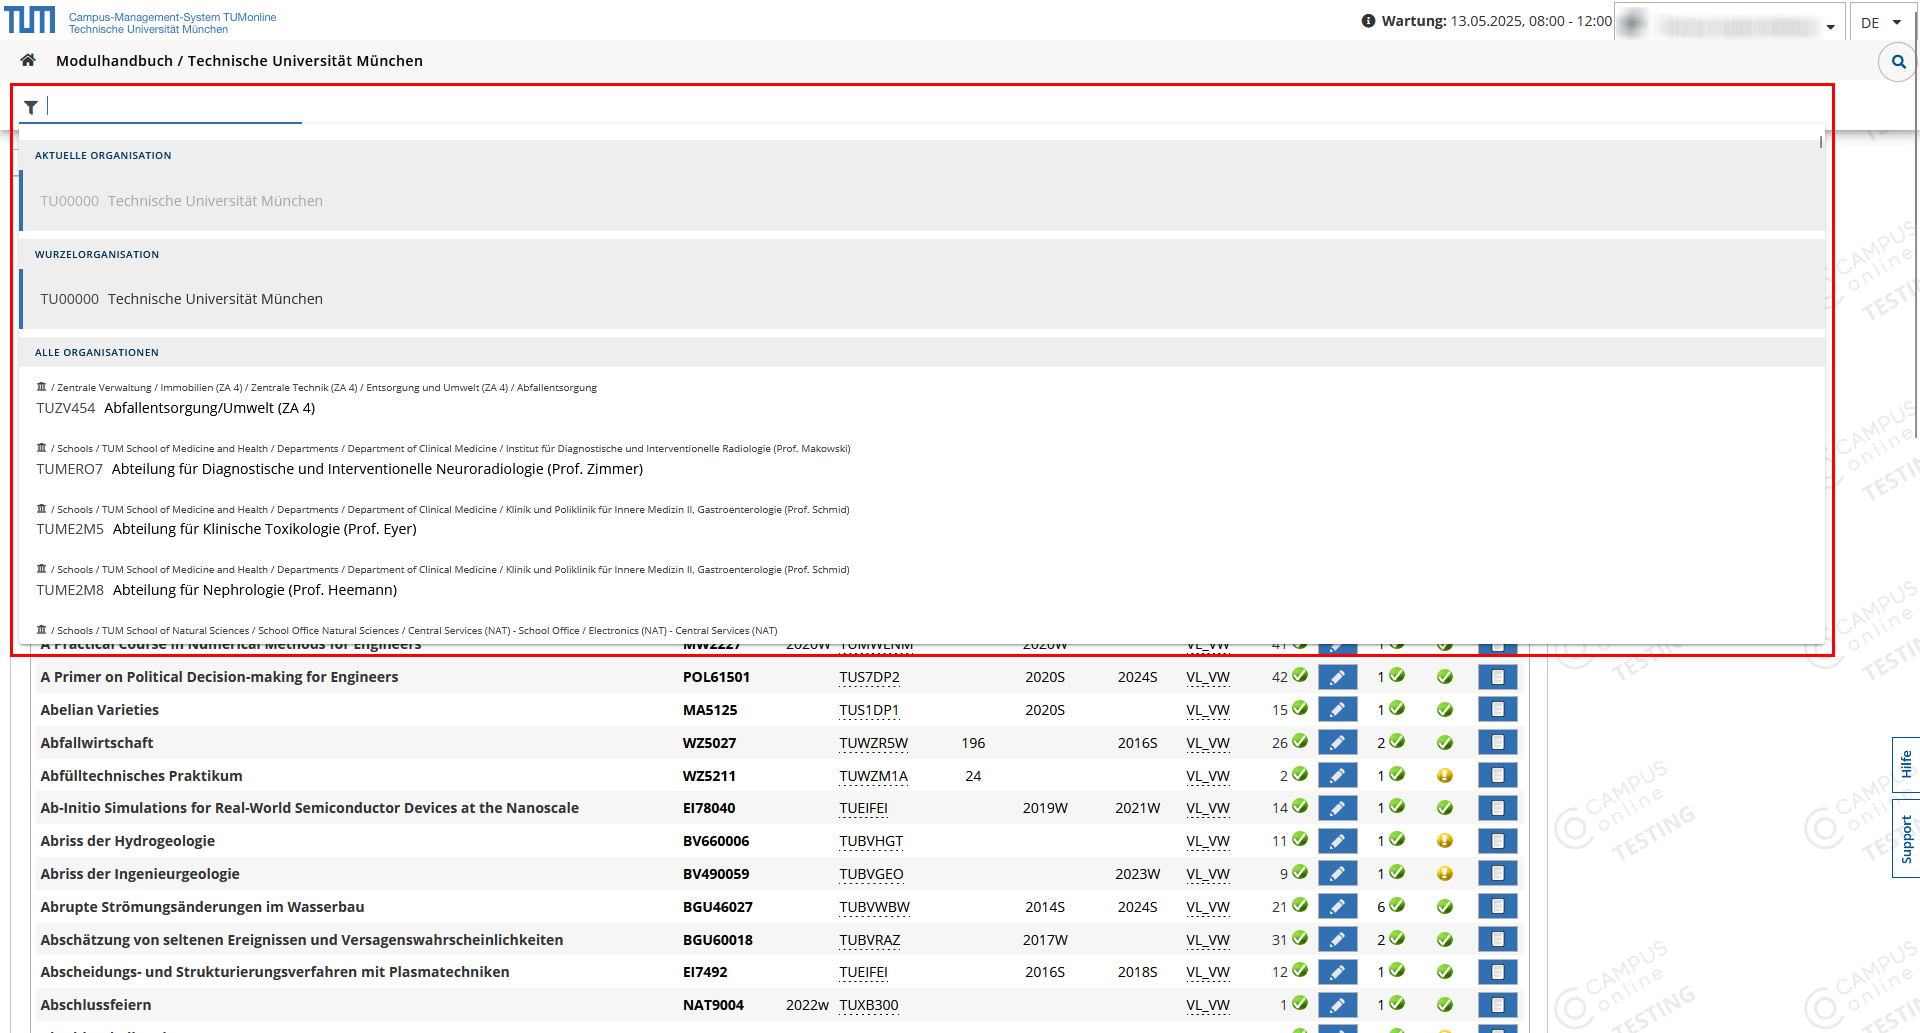This screenshot has height=1033, width=1920.
Task: Click the Wartung info icon
Action: click(1368, 21)
